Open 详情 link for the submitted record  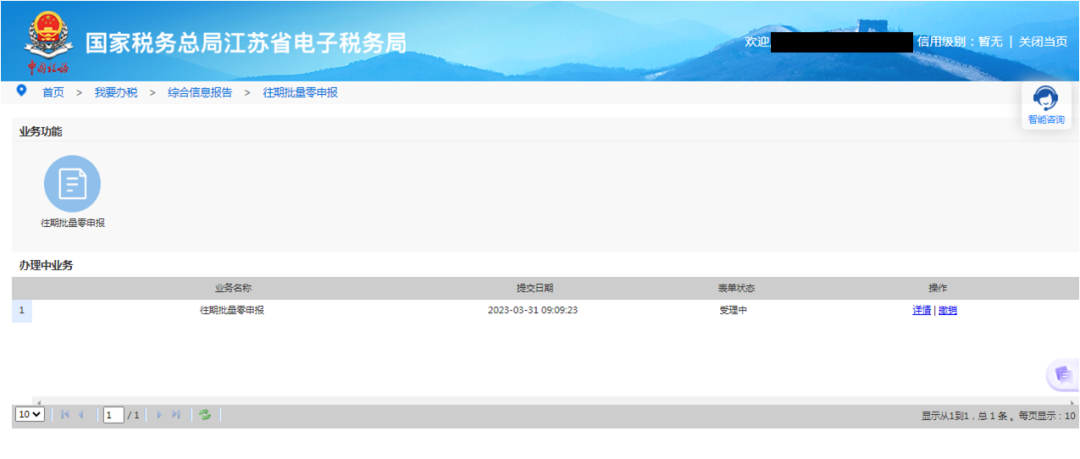922,310
